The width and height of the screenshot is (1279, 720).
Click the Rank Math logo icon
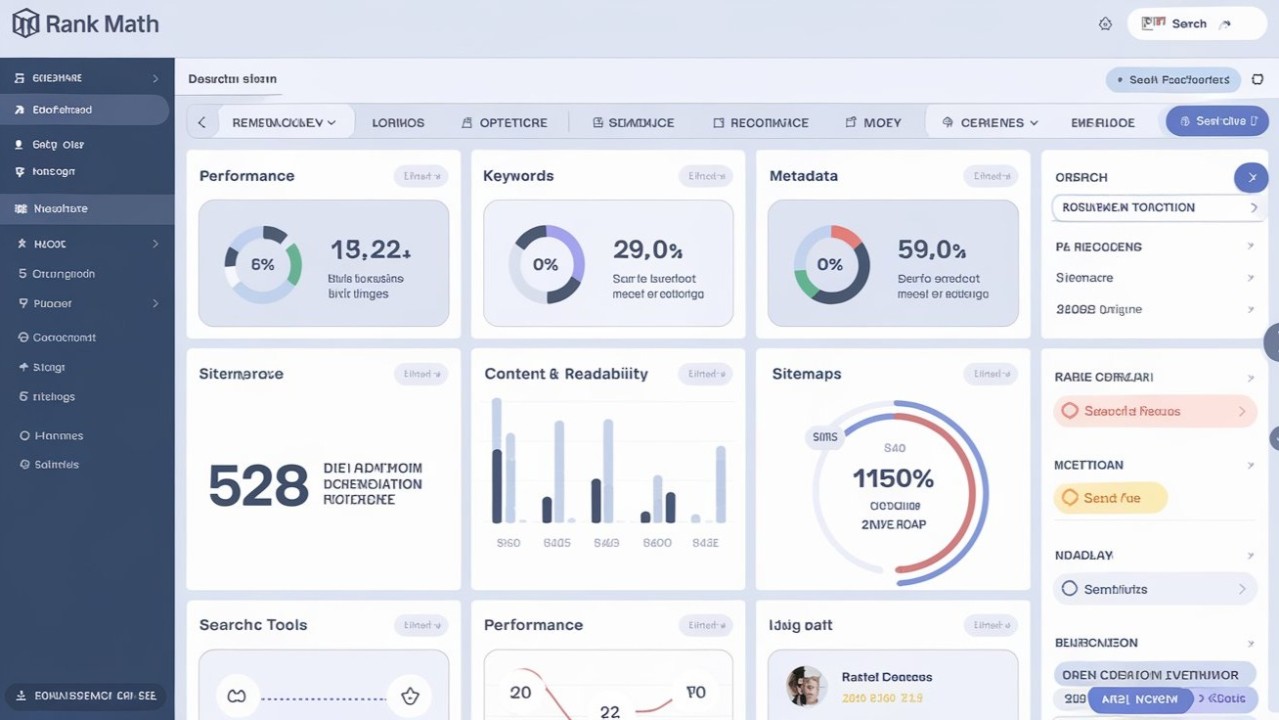point(25,23)
